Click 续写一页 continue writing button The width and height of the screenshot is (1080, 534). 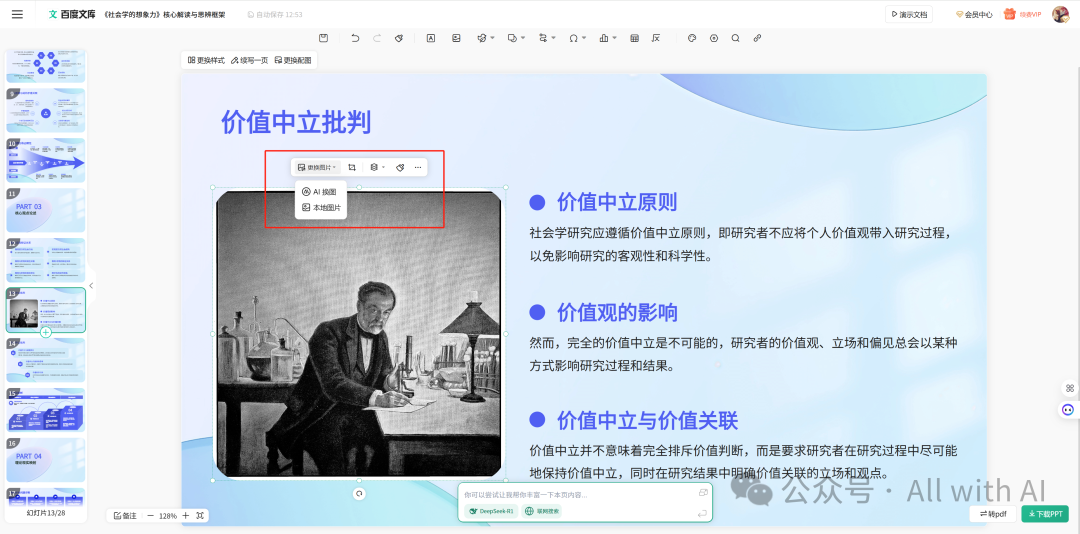tap(249, 61)
